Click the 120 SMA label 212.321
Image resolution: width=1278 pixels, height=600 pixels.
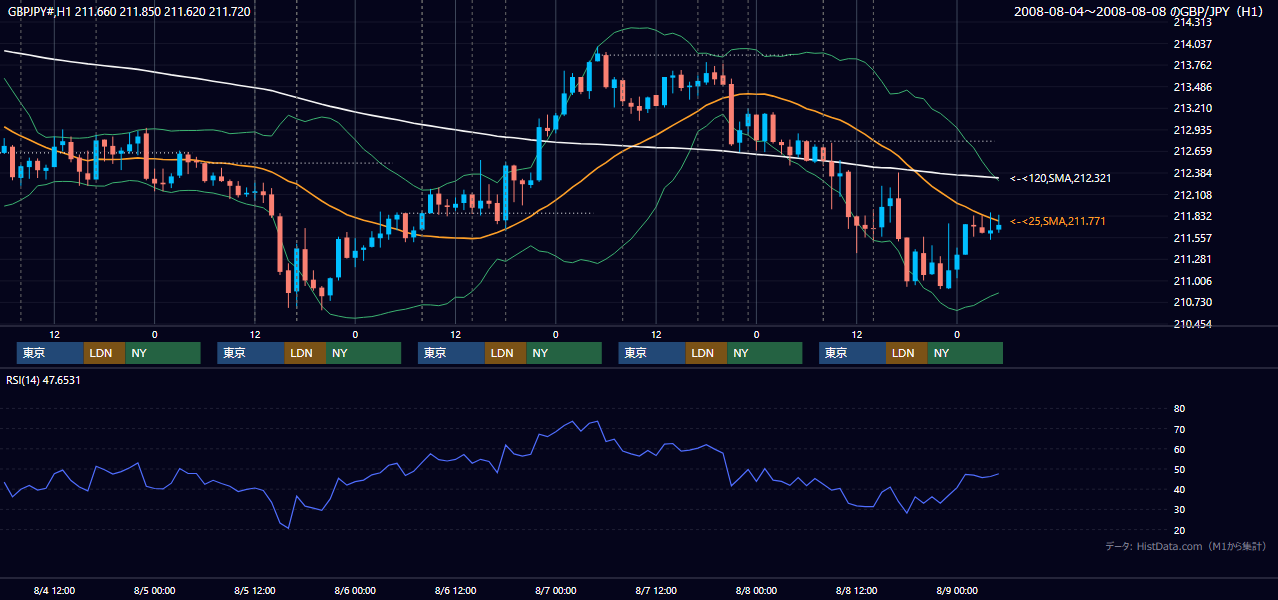pyautogui.click(x=1060, y=178)
